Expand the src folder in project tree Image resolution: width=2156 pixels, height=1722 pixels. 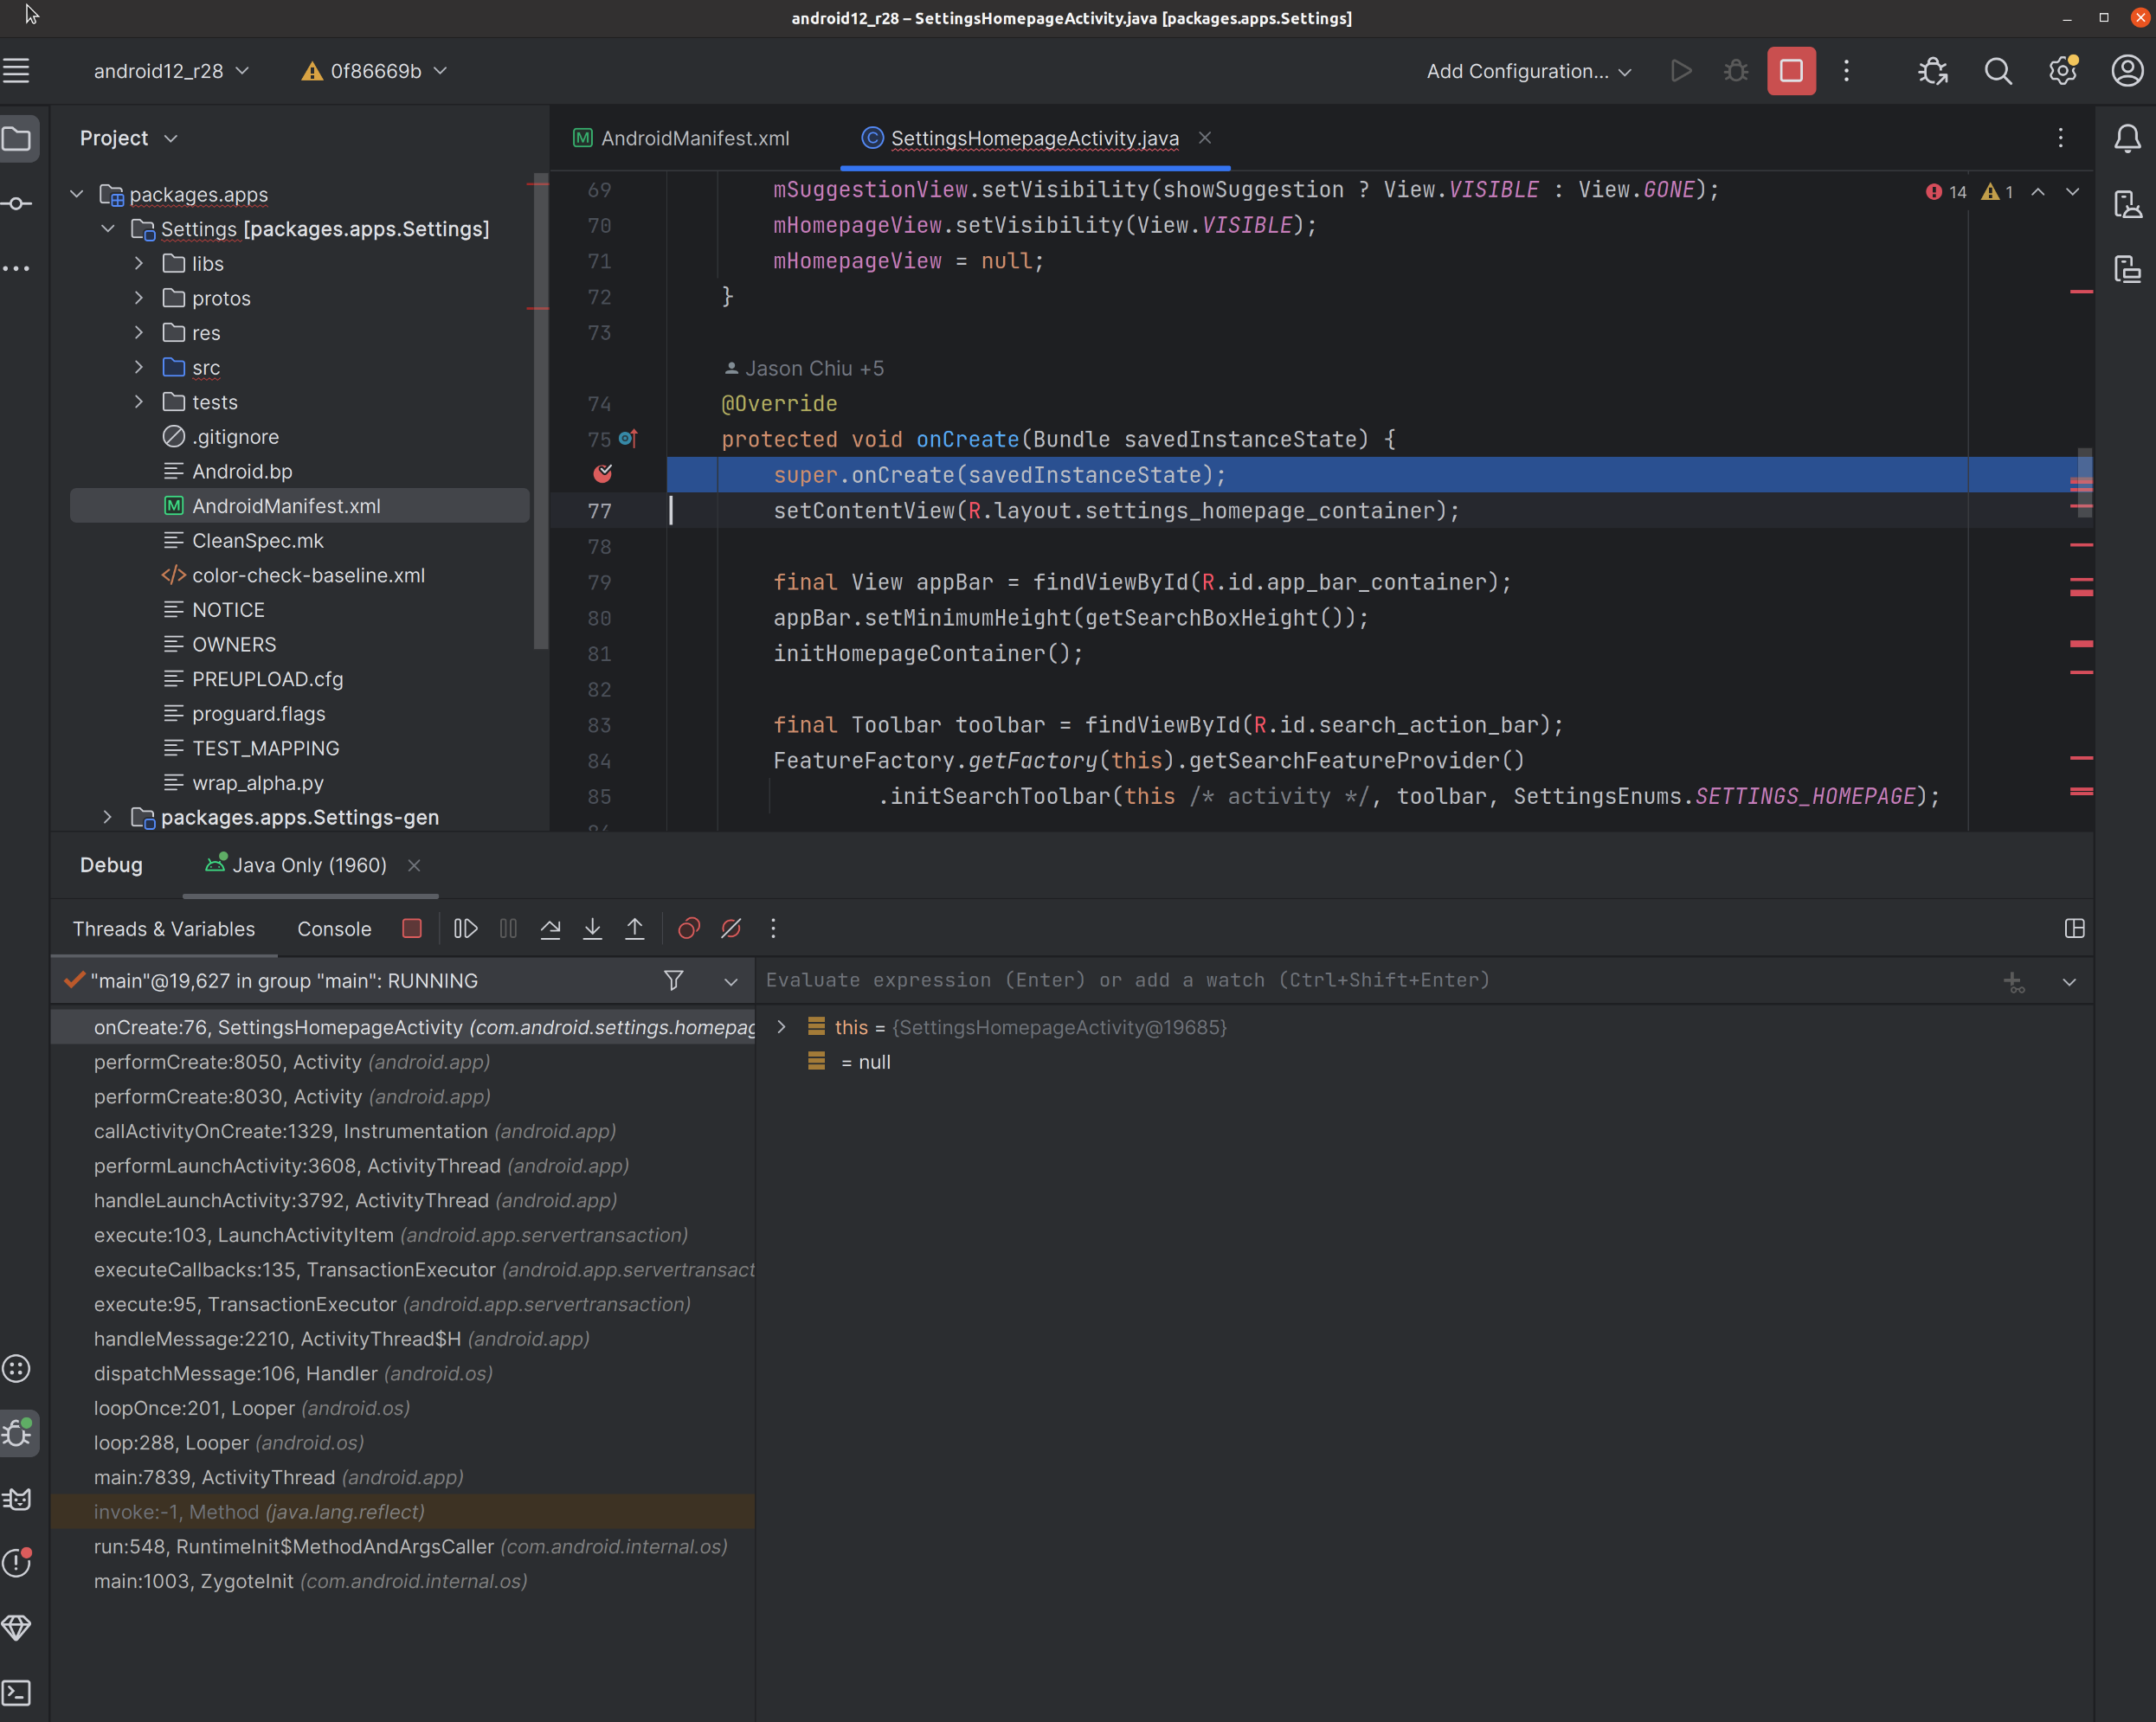point(139,368)
